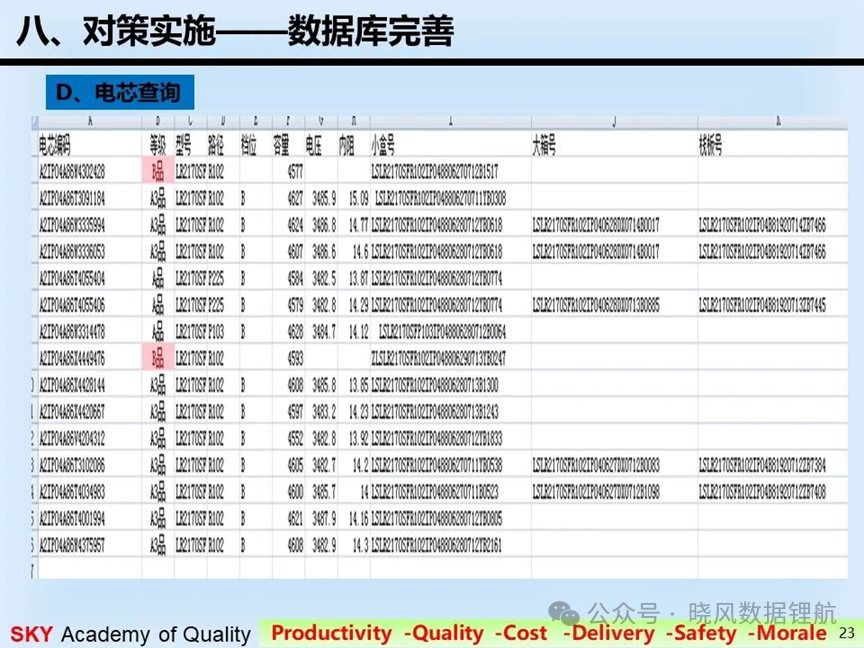This screenshot has height=648, width=864.
Task: Click pallet number ending 12ZB7384
Action: tap(763, 465)
